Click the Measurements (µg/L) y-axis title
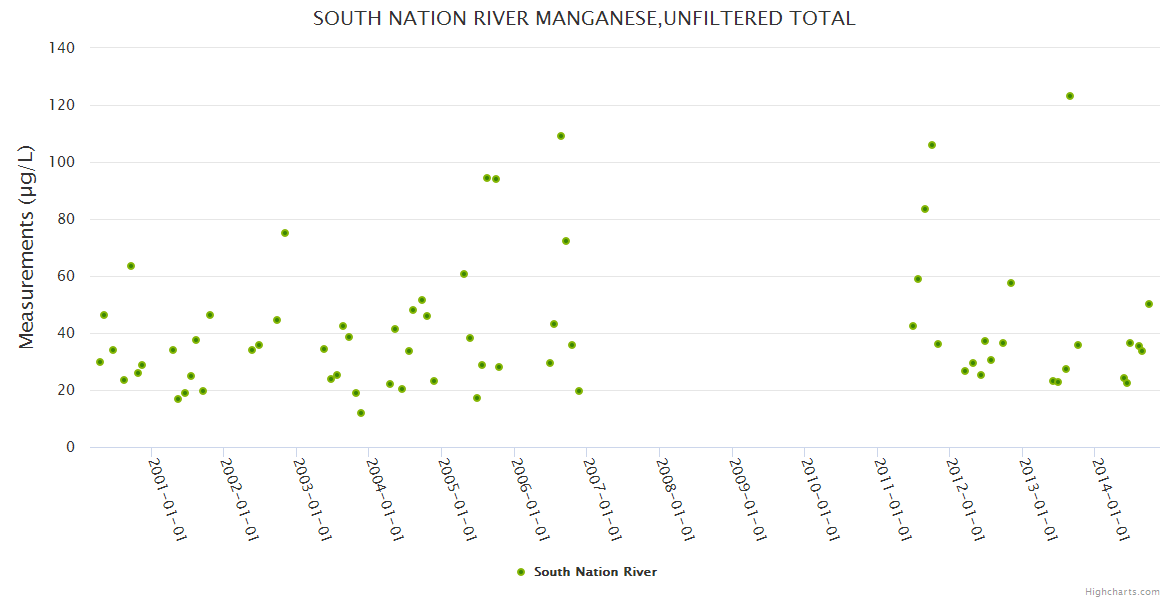 click(x=27, y=247)
